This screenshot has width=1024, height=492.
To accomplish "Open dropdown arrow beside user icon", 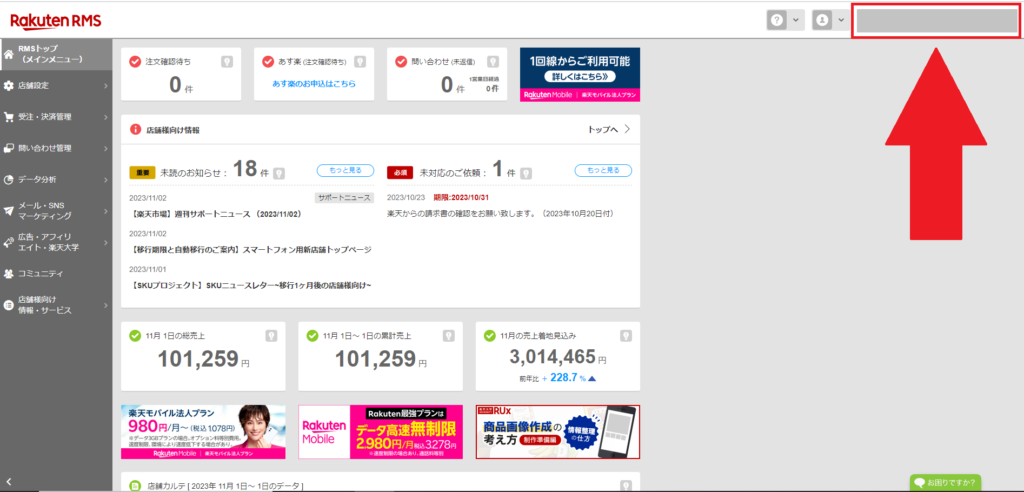I will click(x=841, y=20).
